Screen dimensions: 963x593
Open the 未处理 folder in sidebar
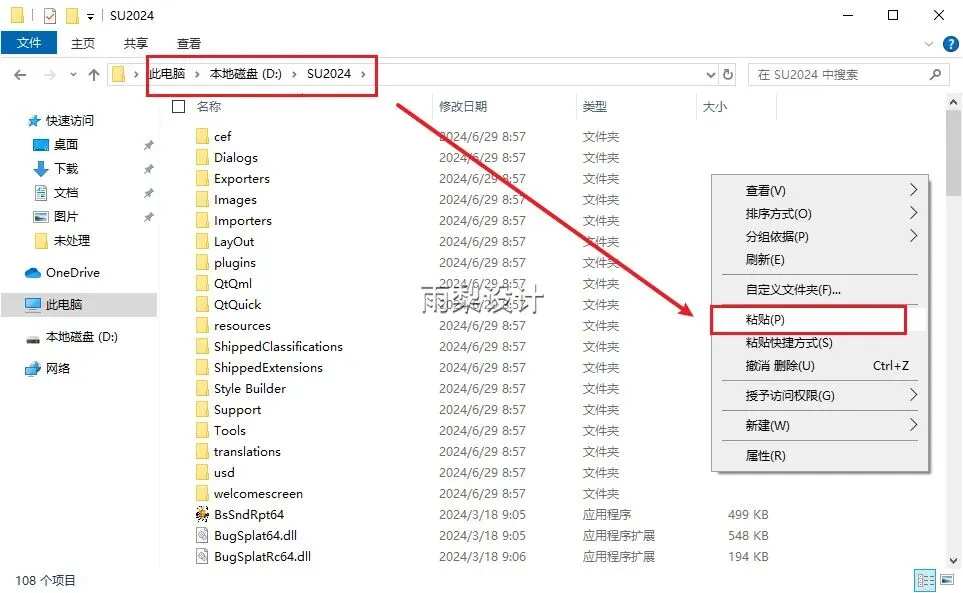(x=72, y=241)
